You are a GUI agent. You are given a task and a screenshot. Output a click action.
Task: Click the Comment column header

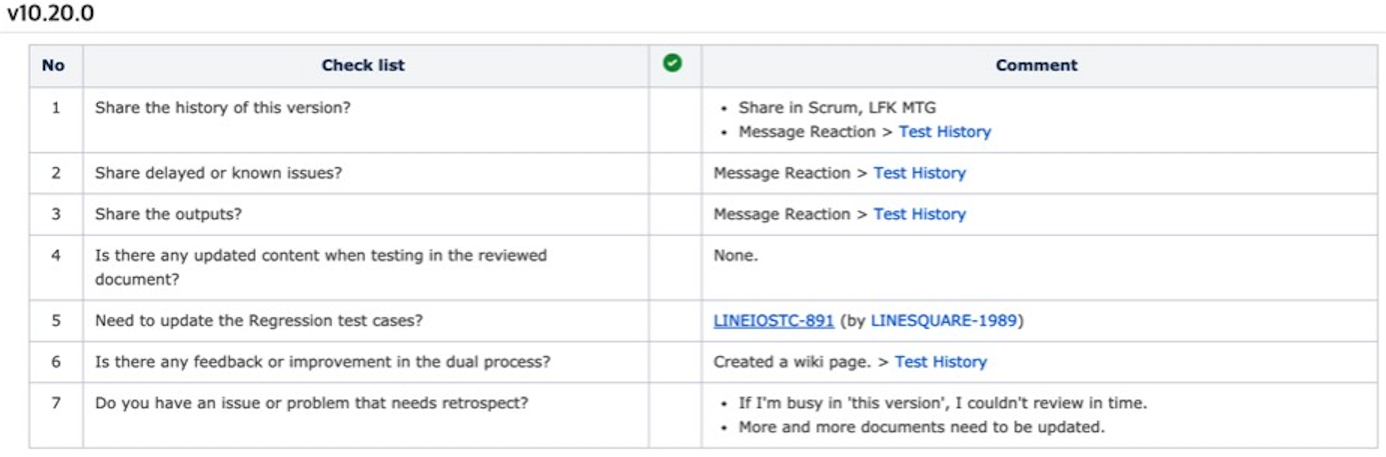pyautogui.click(x=1036, y=65)
